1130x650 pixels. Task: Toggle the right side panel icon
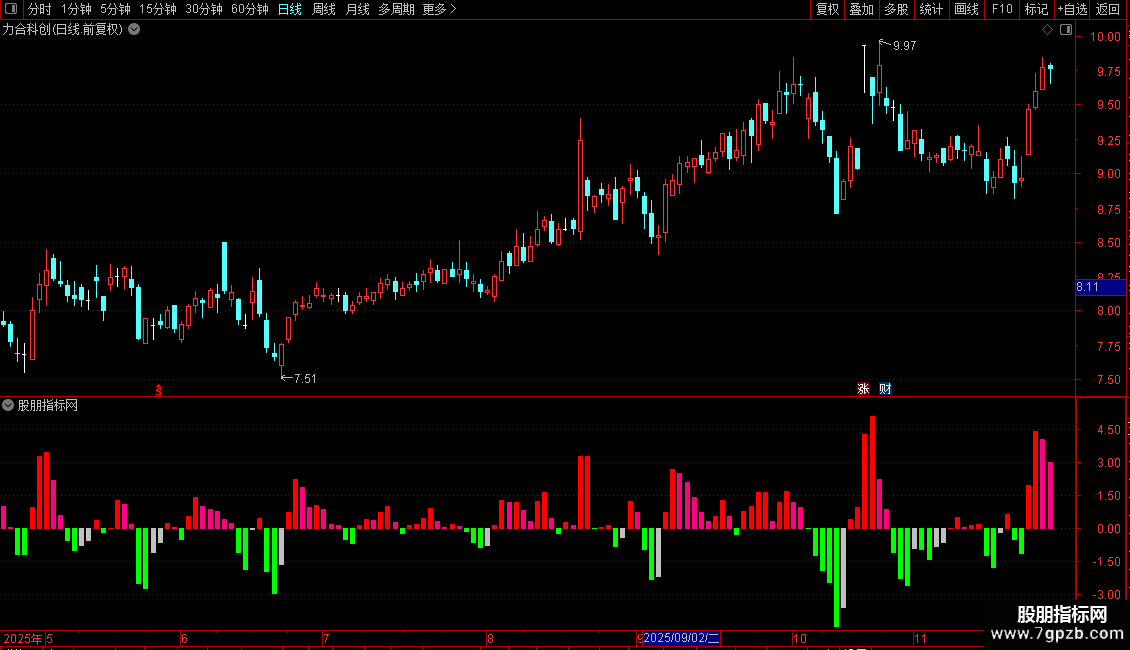click(x=1066, y=30)
